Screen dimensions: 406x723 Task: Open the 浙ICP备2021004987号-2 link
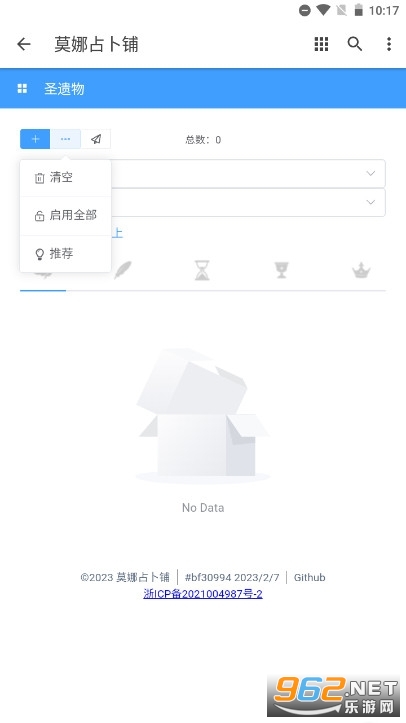203,593
